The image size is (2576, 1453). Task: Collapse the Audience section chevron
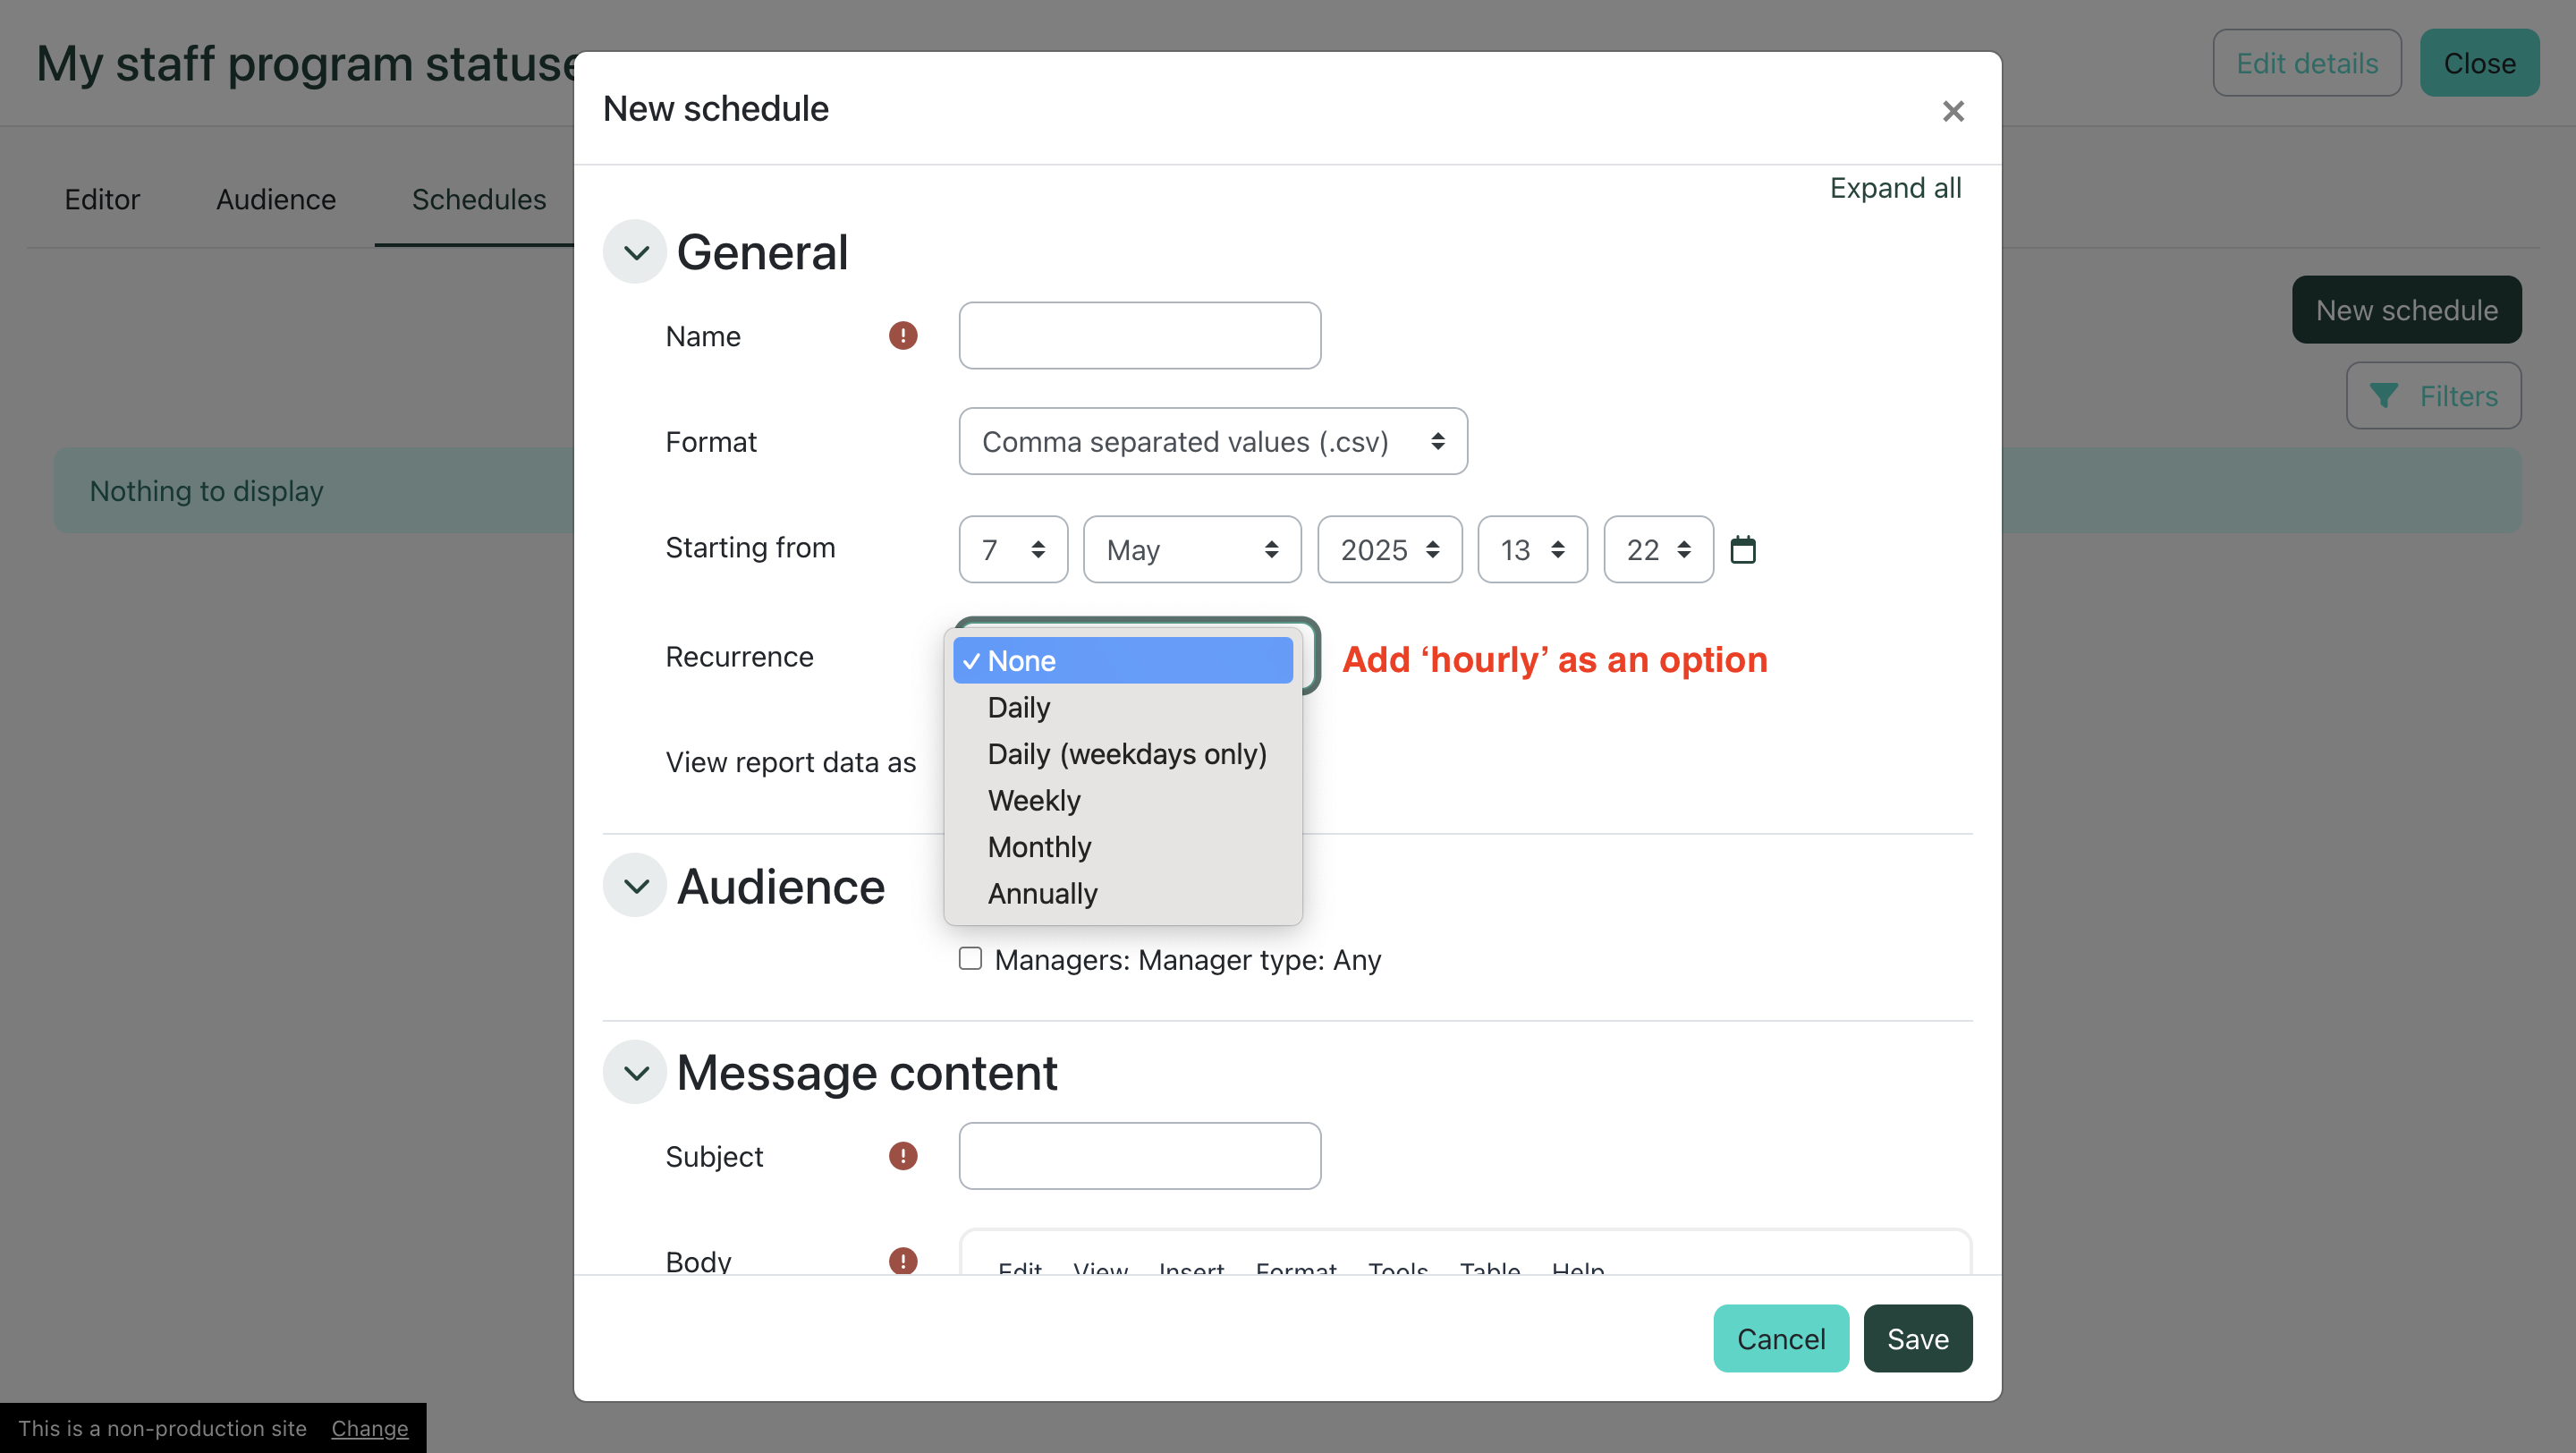click(x=635, y=885)
